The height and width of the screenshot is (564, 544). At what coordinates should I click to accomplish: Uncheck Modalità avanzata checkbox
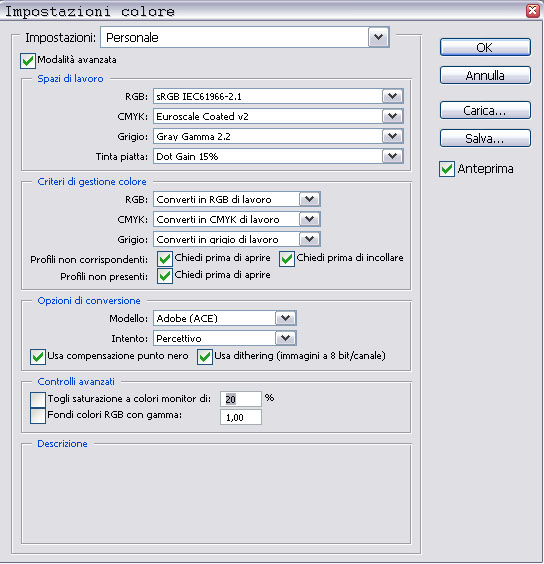coord(28,60)
